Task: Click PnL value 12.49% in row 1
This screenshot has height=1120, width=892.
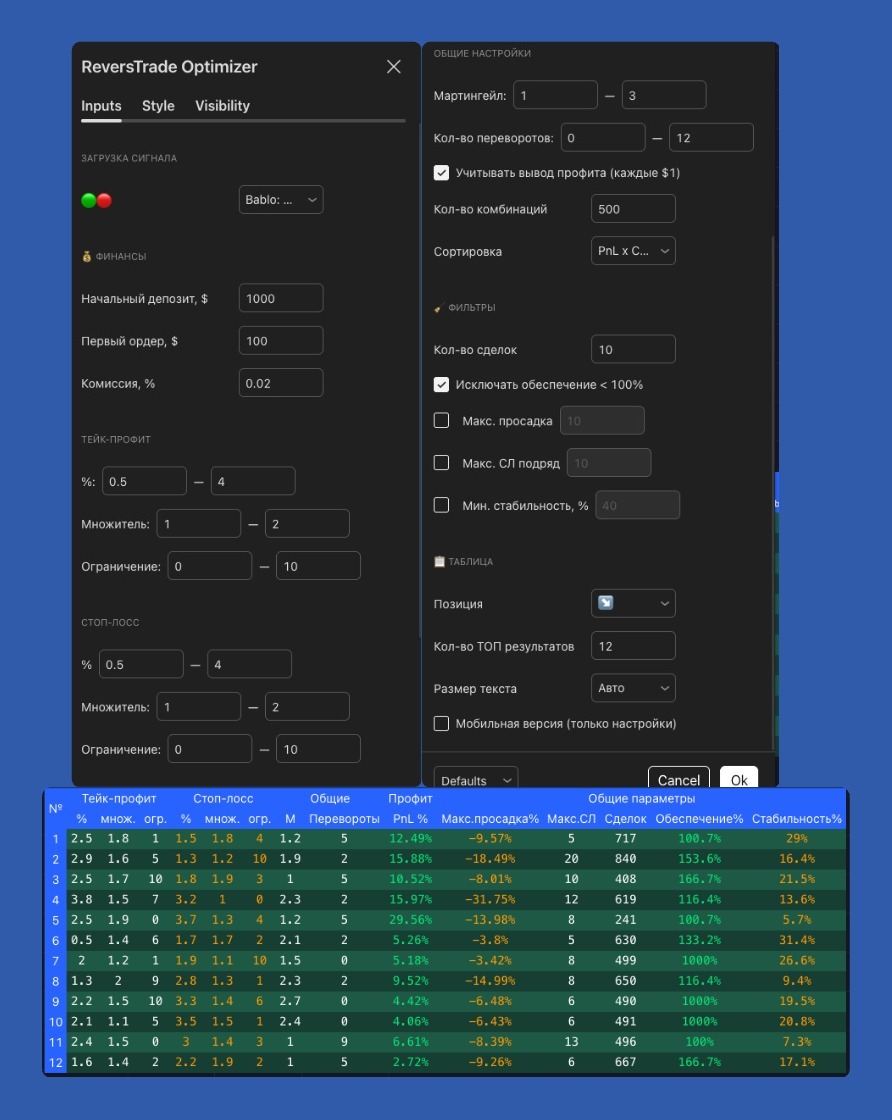Action: 410,838
